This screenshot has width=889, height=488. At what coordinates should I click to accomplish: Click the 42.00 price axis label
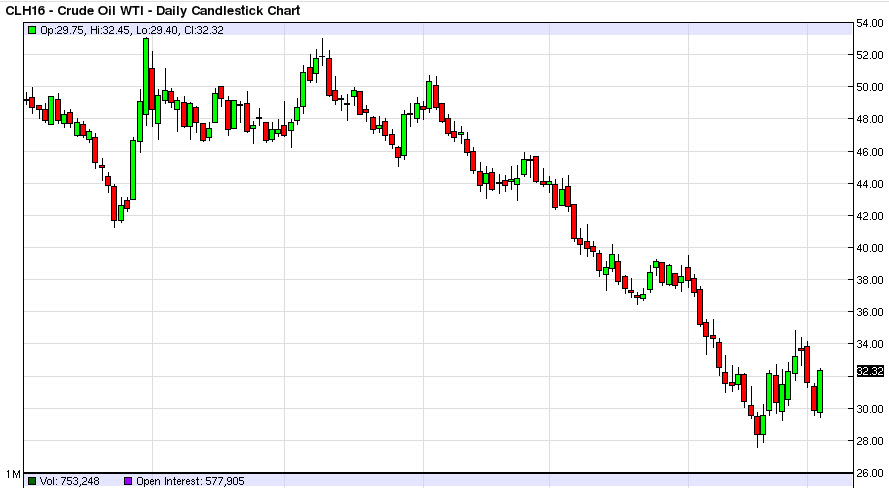coord(870,216)
